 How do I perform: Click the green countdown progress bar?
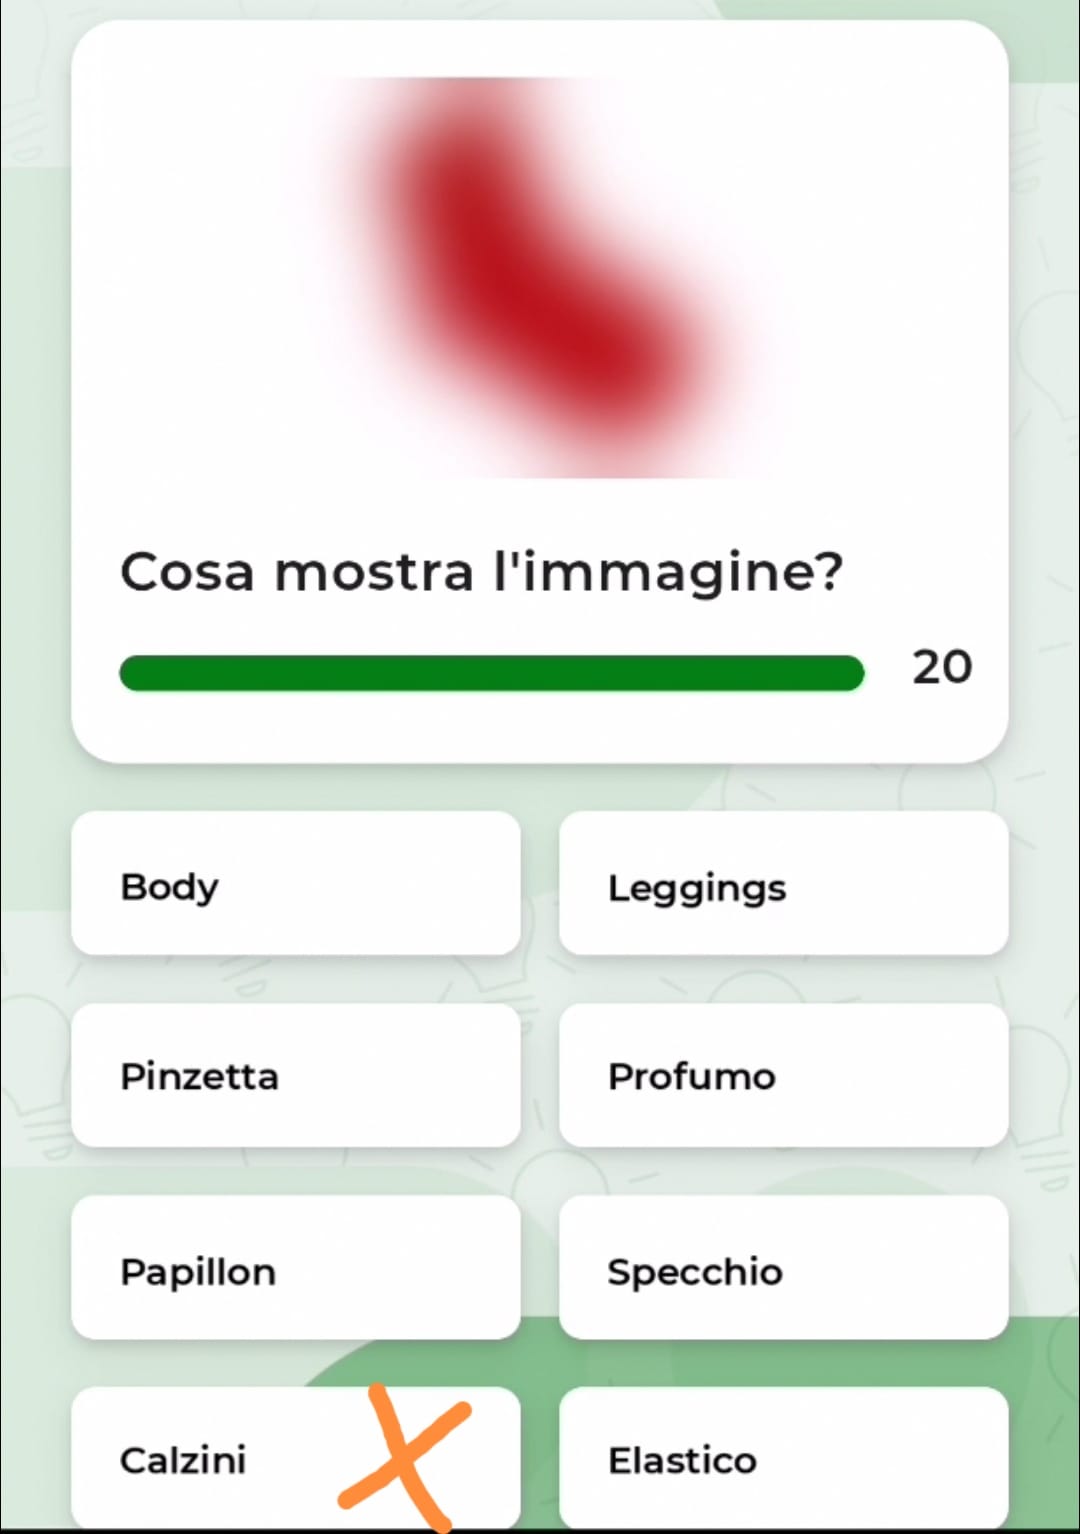point(491,673)
